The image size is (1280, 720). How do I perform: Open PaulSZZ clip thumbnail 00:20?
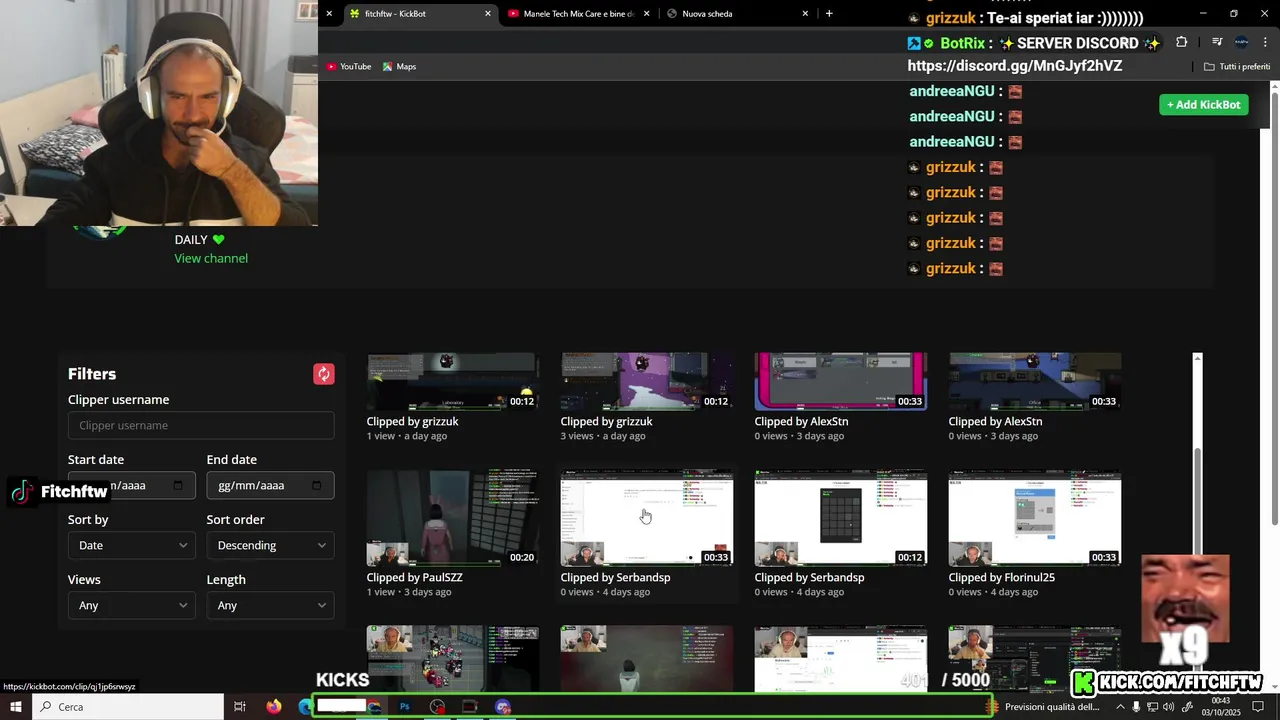[x=452, y=518]
